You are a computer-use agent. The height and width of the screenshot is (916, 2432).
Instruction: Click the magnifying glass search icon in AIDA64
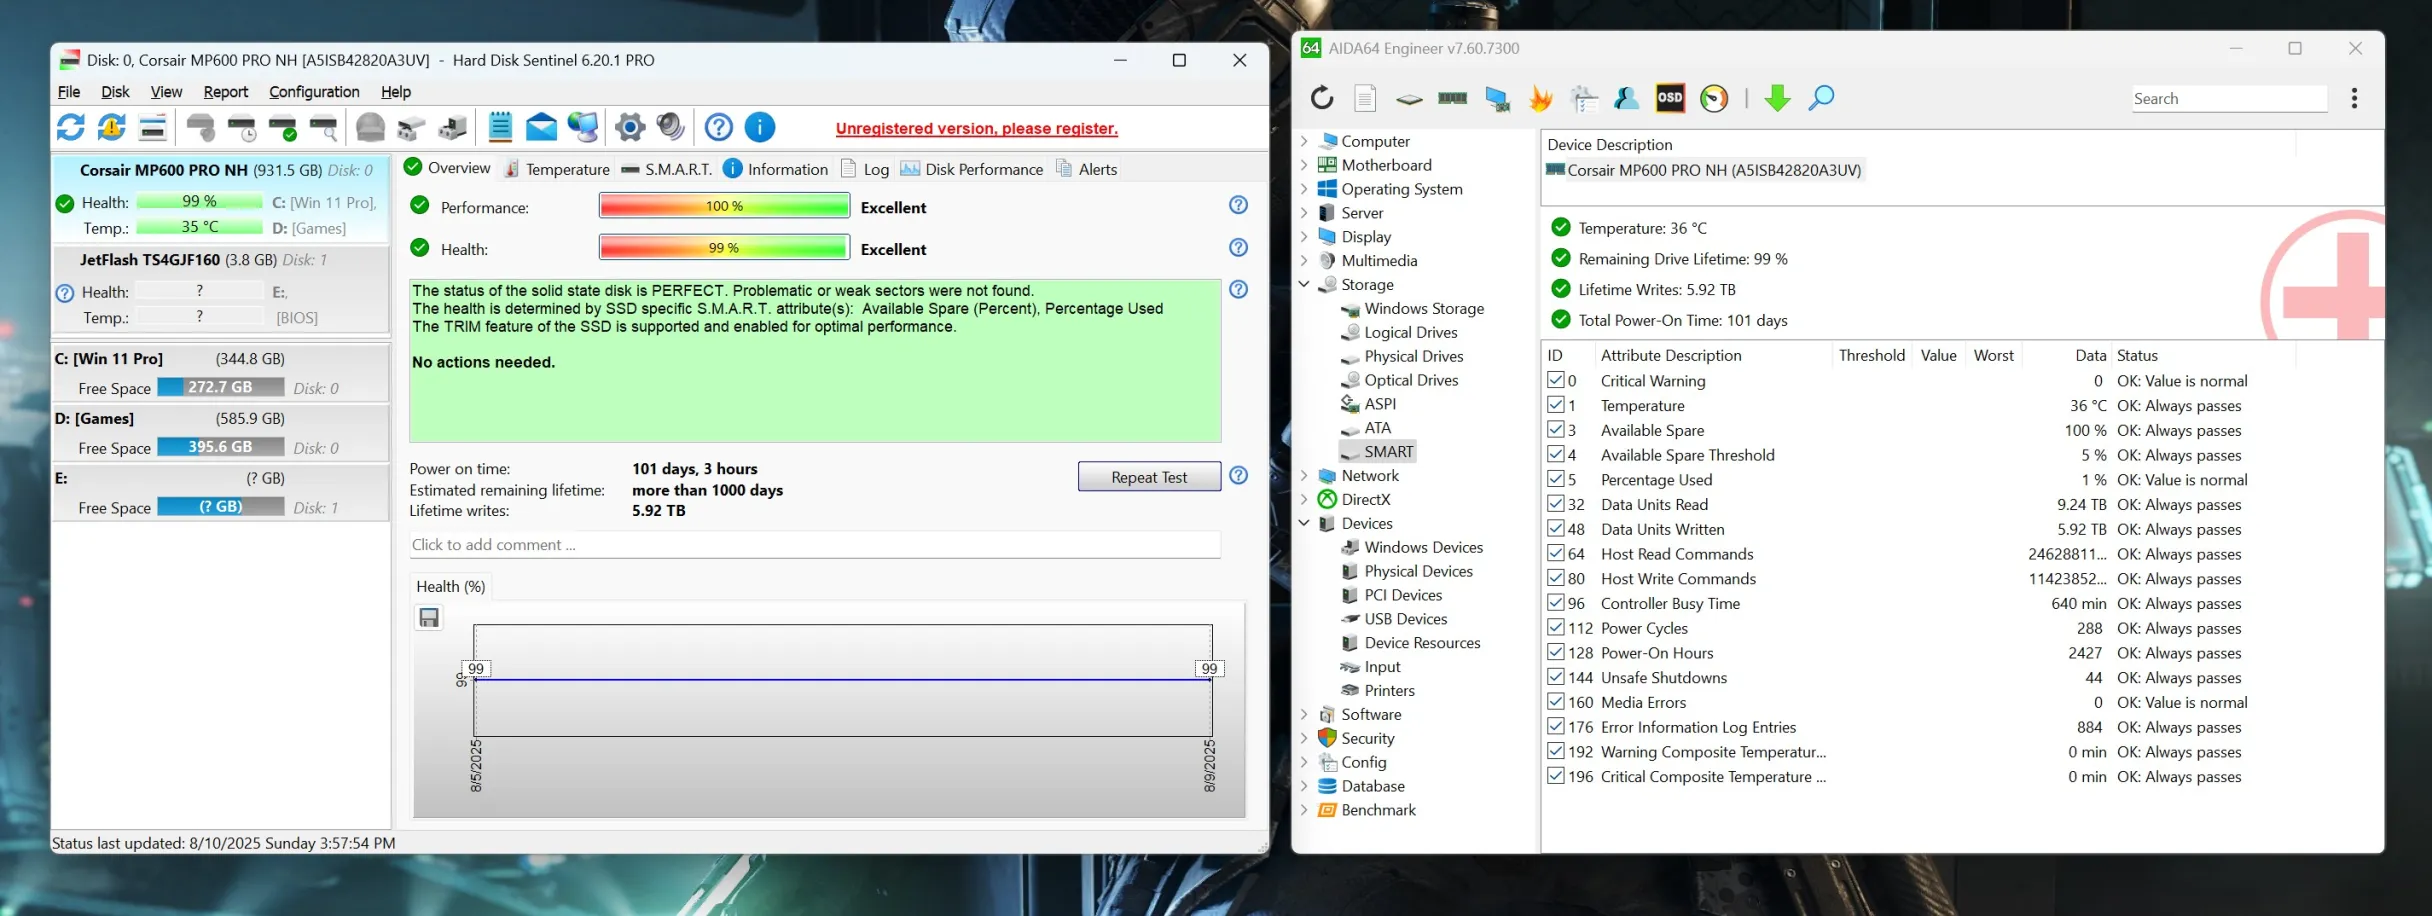point(1822,98)
